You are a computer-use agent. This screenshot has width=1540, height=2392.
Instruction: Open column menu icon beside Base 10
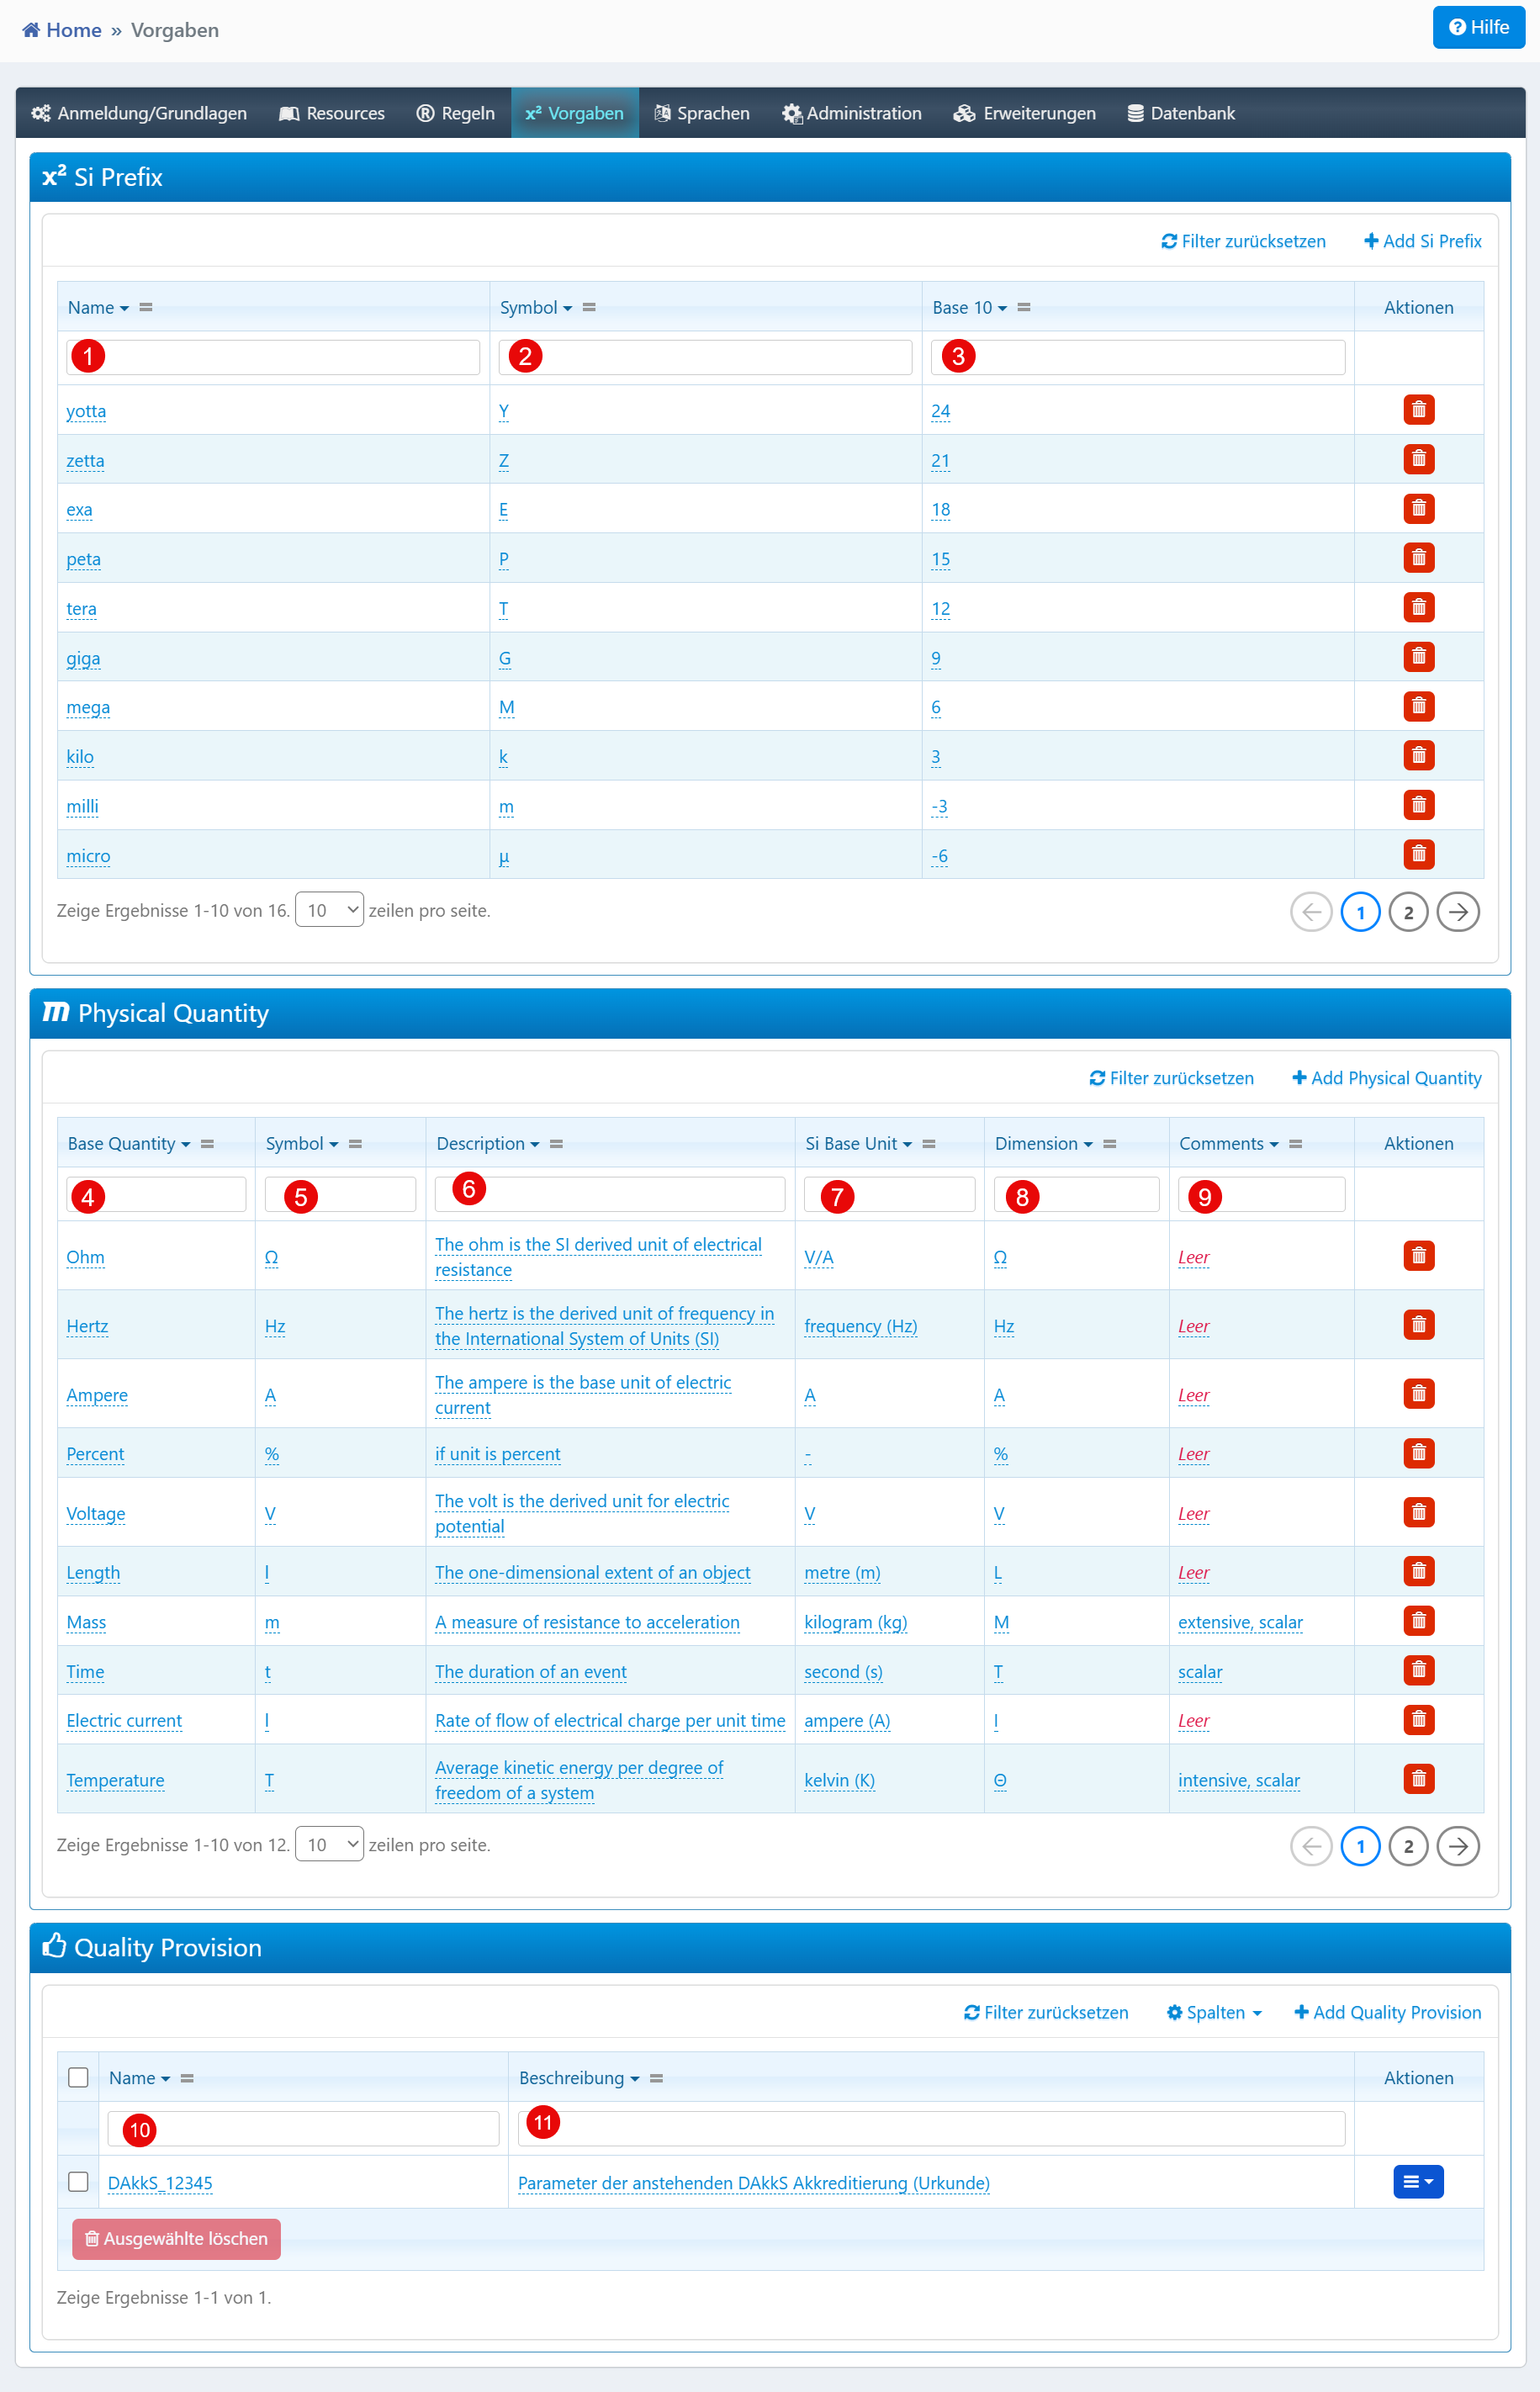point(1023,308)
